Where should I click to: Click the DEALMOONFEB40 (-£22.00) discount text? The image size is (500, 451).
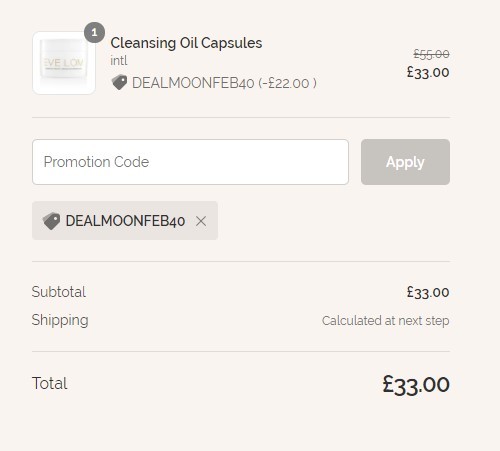pos(224,83)
